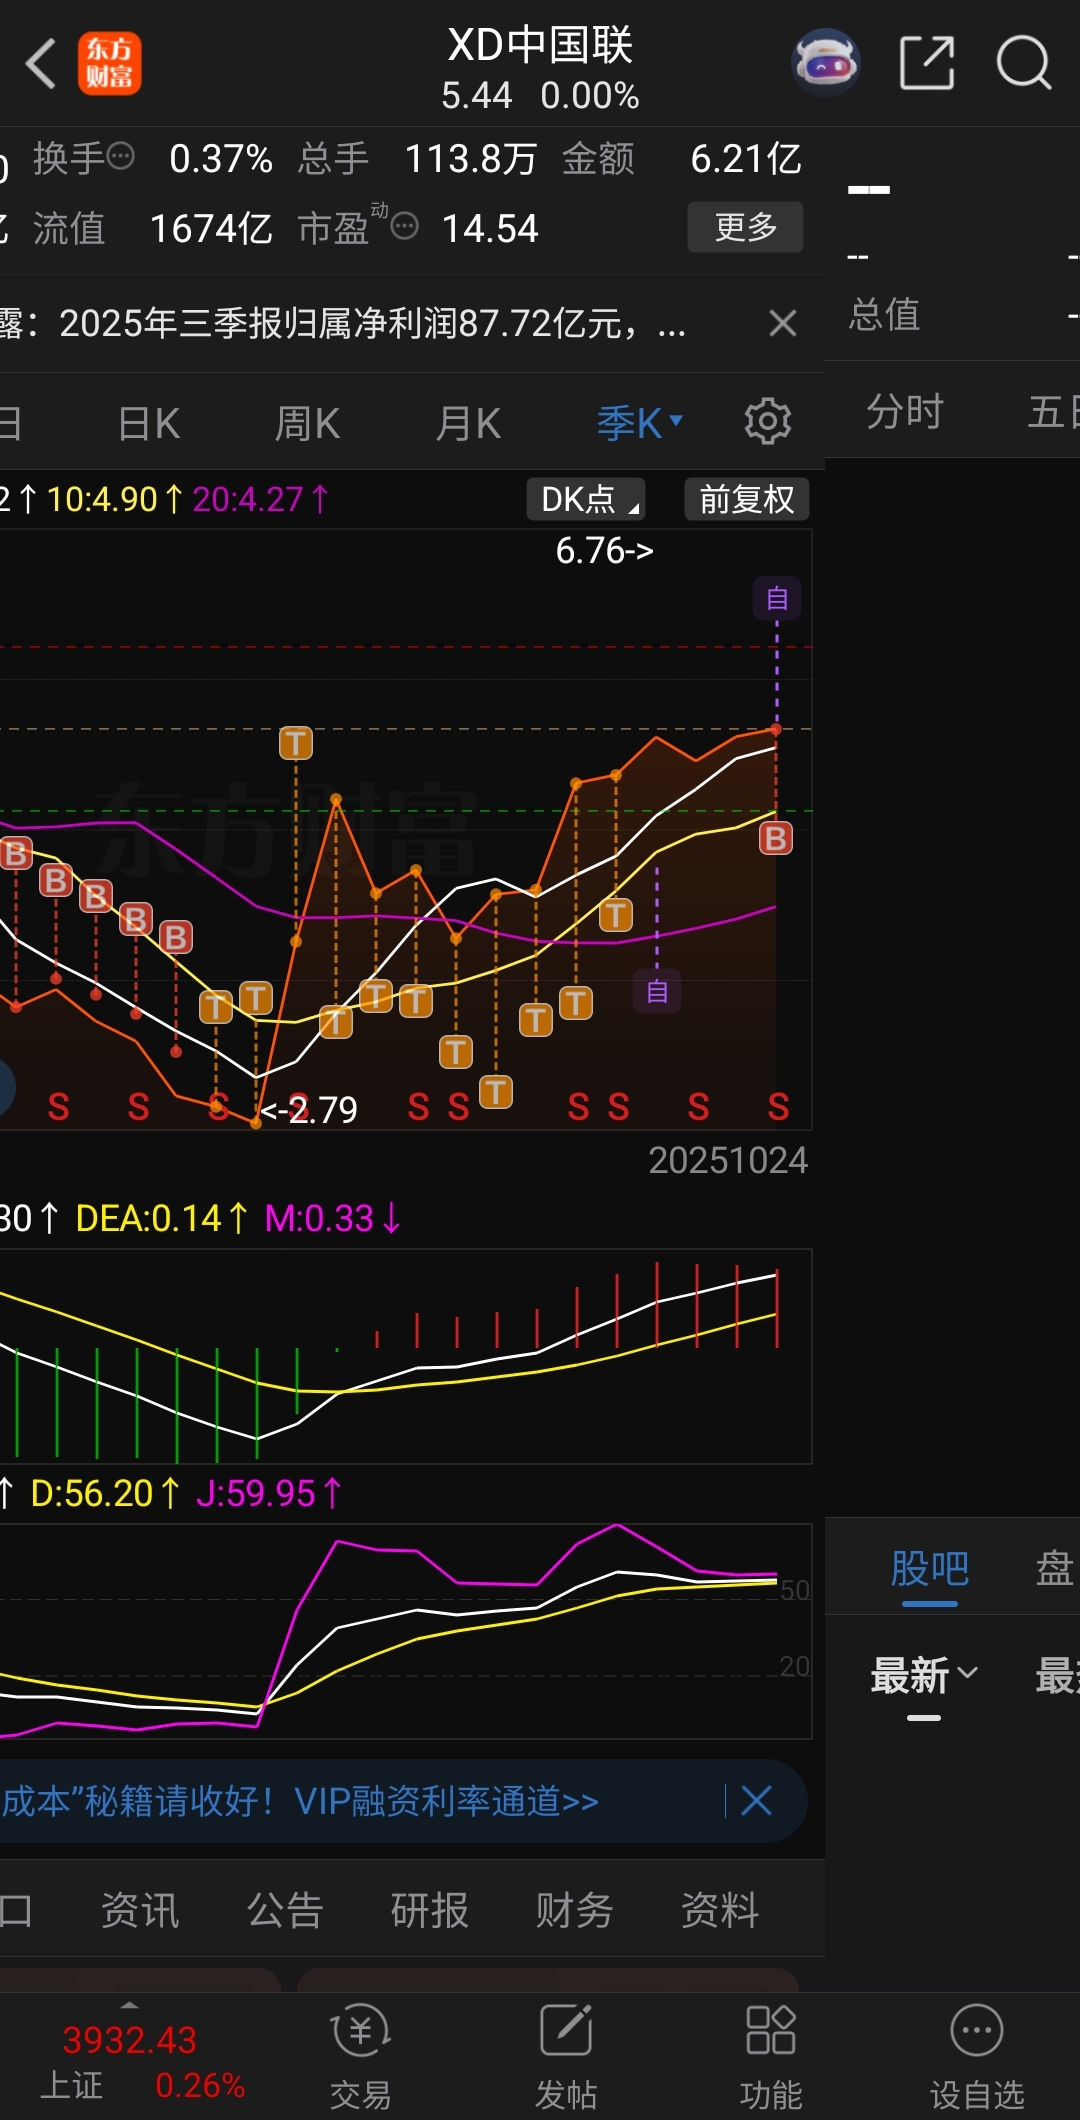Expand the 上证 index ticker arrow
The width and height of the screenshot is (1080, 2120).
point(130,2005)
